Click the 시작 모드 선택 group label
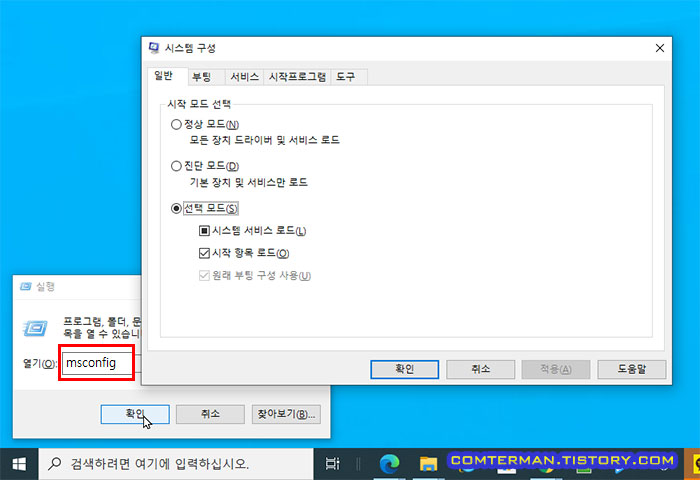 coord(199,104)
